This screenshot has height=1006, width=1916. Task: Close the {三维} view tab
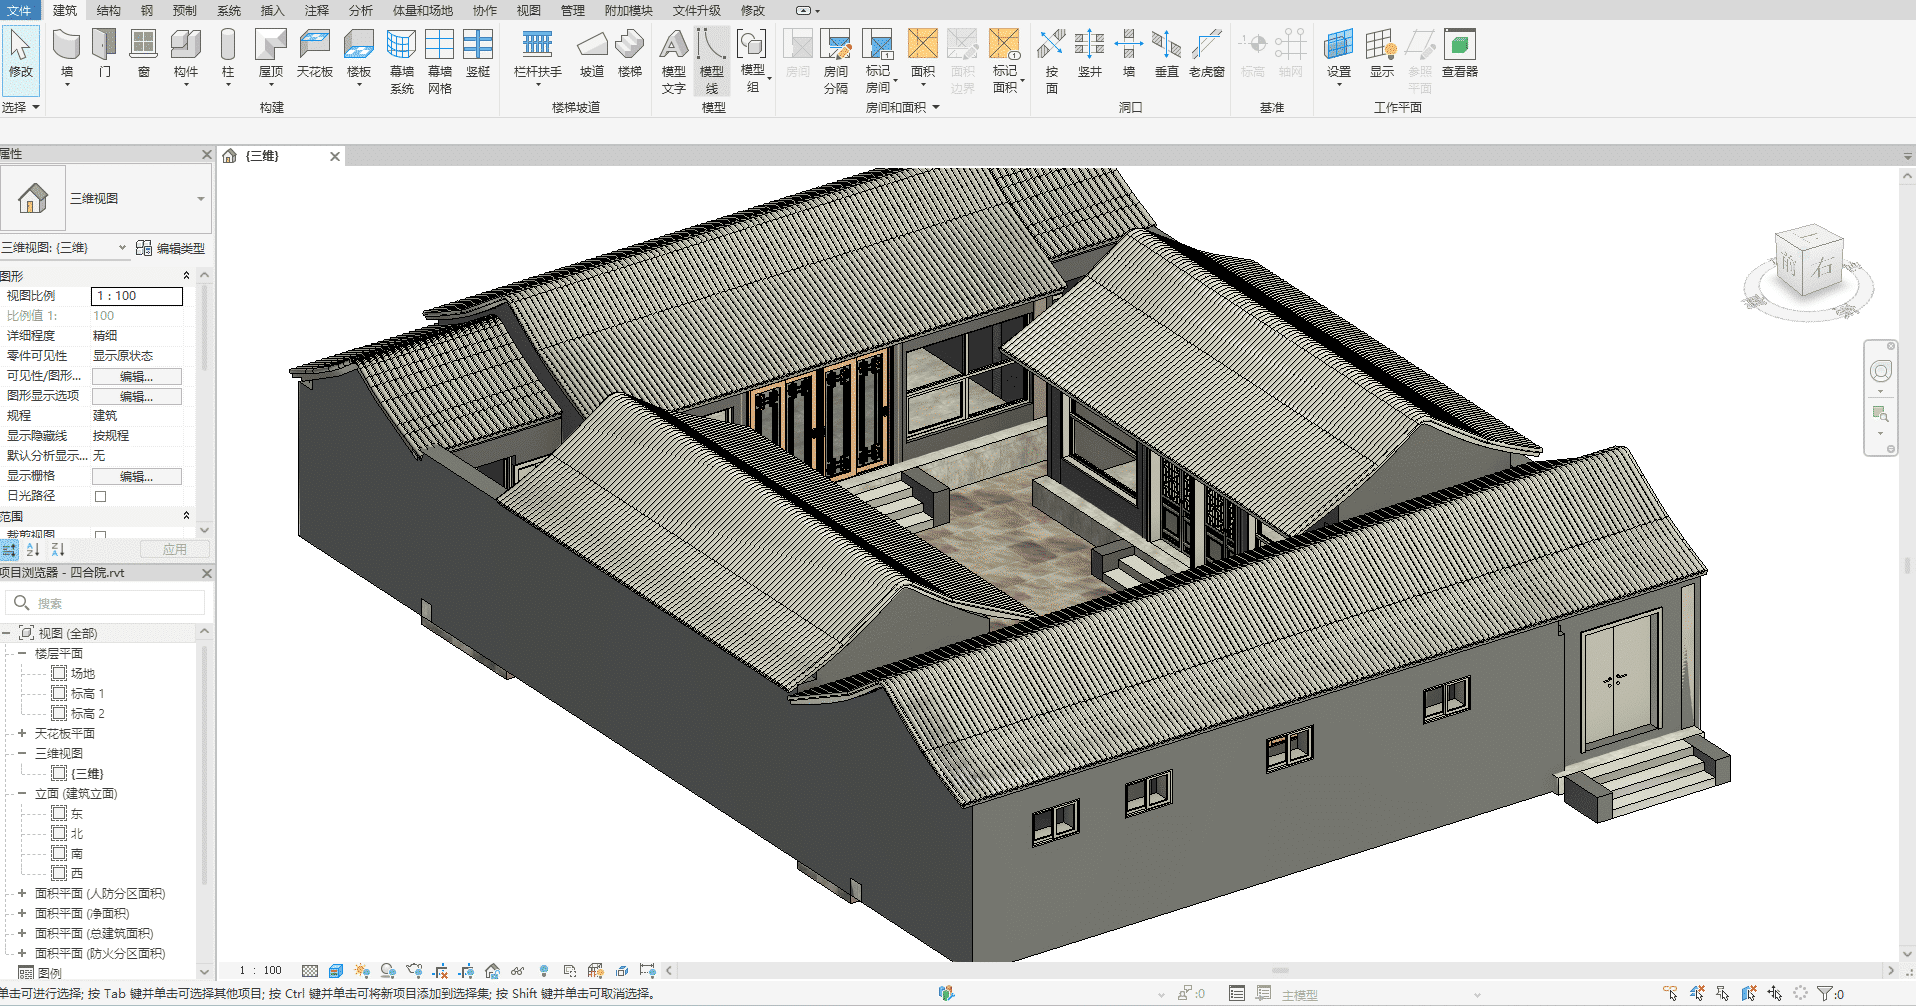pos(335,156)
